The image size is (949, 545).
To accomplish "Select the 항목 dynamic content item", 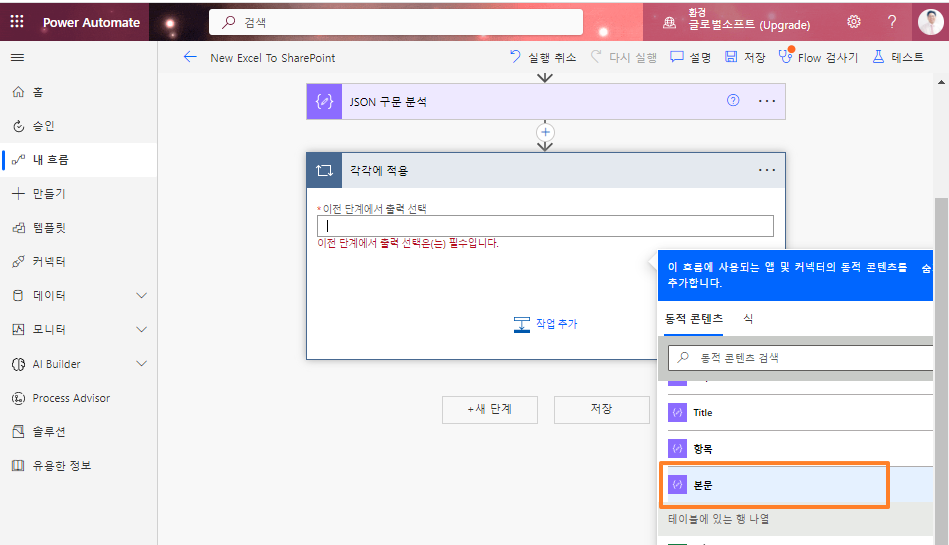I will point(799,449).
